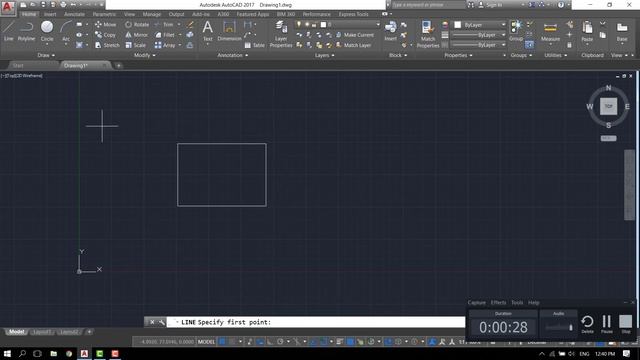The width and height of the screenshot is (640, 360).
Task: Click Match Layer button
Action: (353, 45)
